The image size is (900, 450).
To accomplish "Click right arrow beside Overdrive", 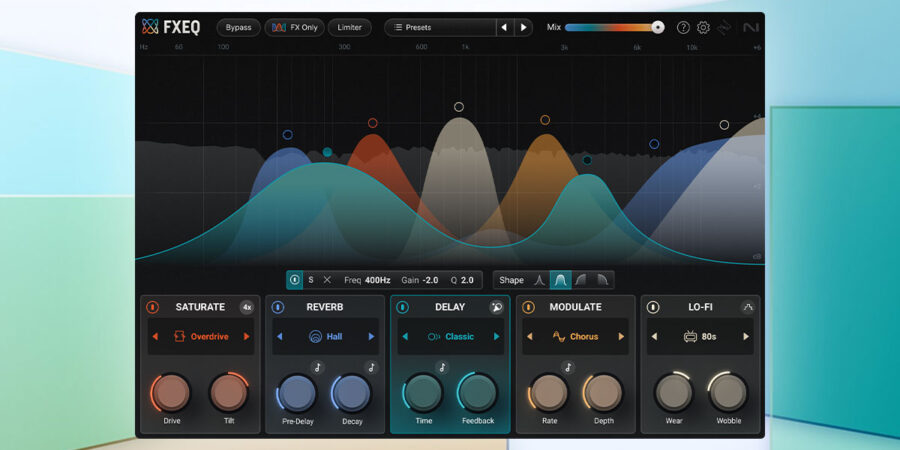I will click(246, 336).
